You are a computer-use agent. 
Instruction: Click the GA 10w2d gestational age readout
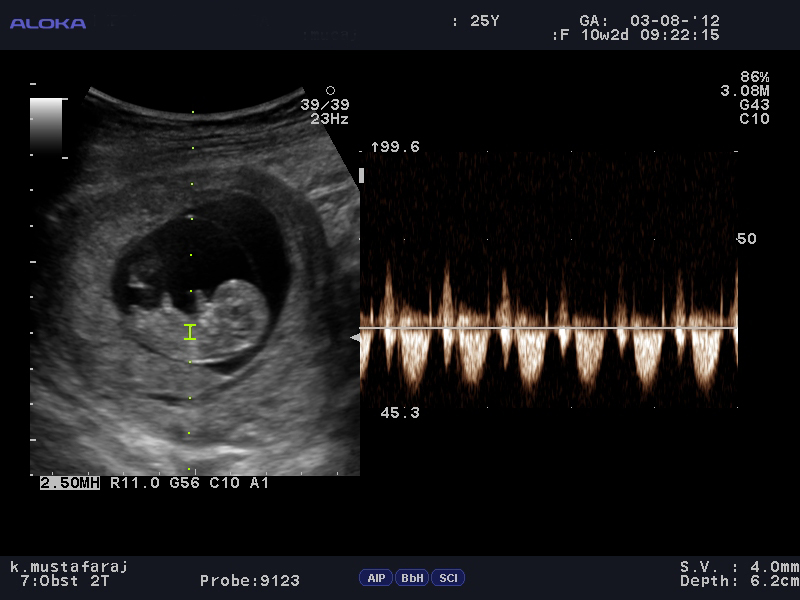tap(605, 35)
